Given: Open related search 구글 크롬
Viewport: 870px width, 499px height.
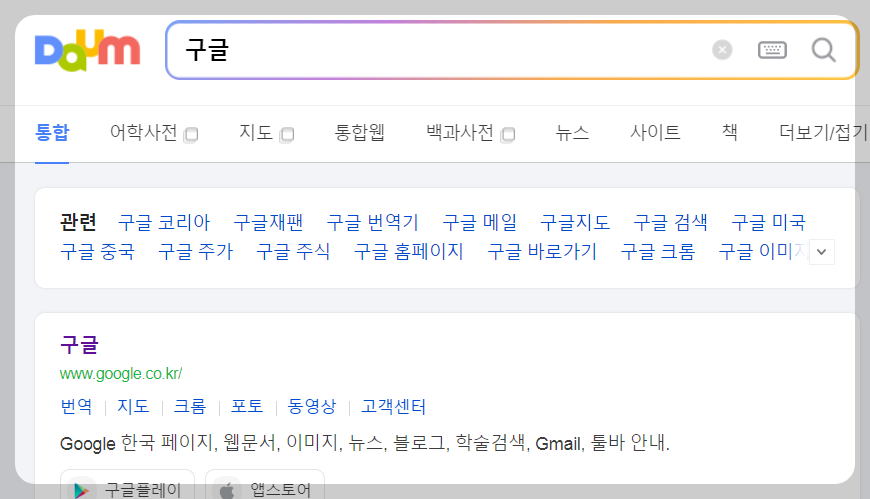Looking at the screenshot, I should point(658,251).
